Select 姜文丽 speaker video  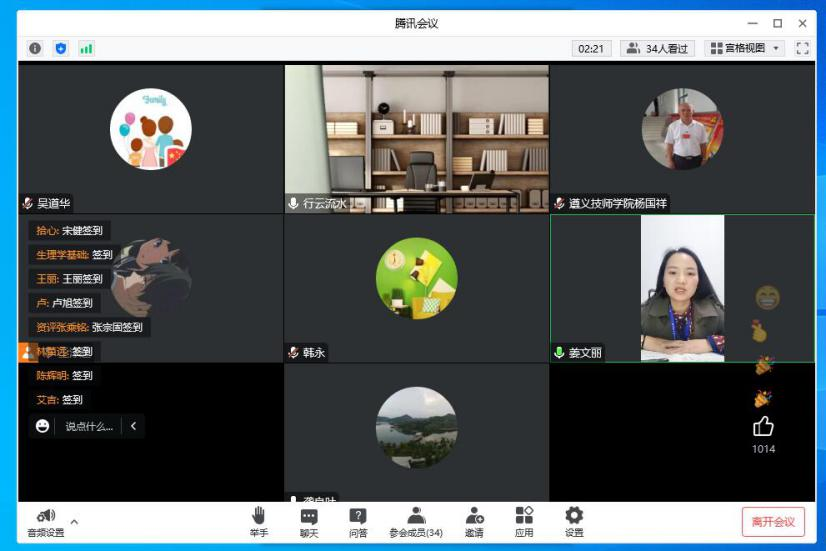point(683,288)
